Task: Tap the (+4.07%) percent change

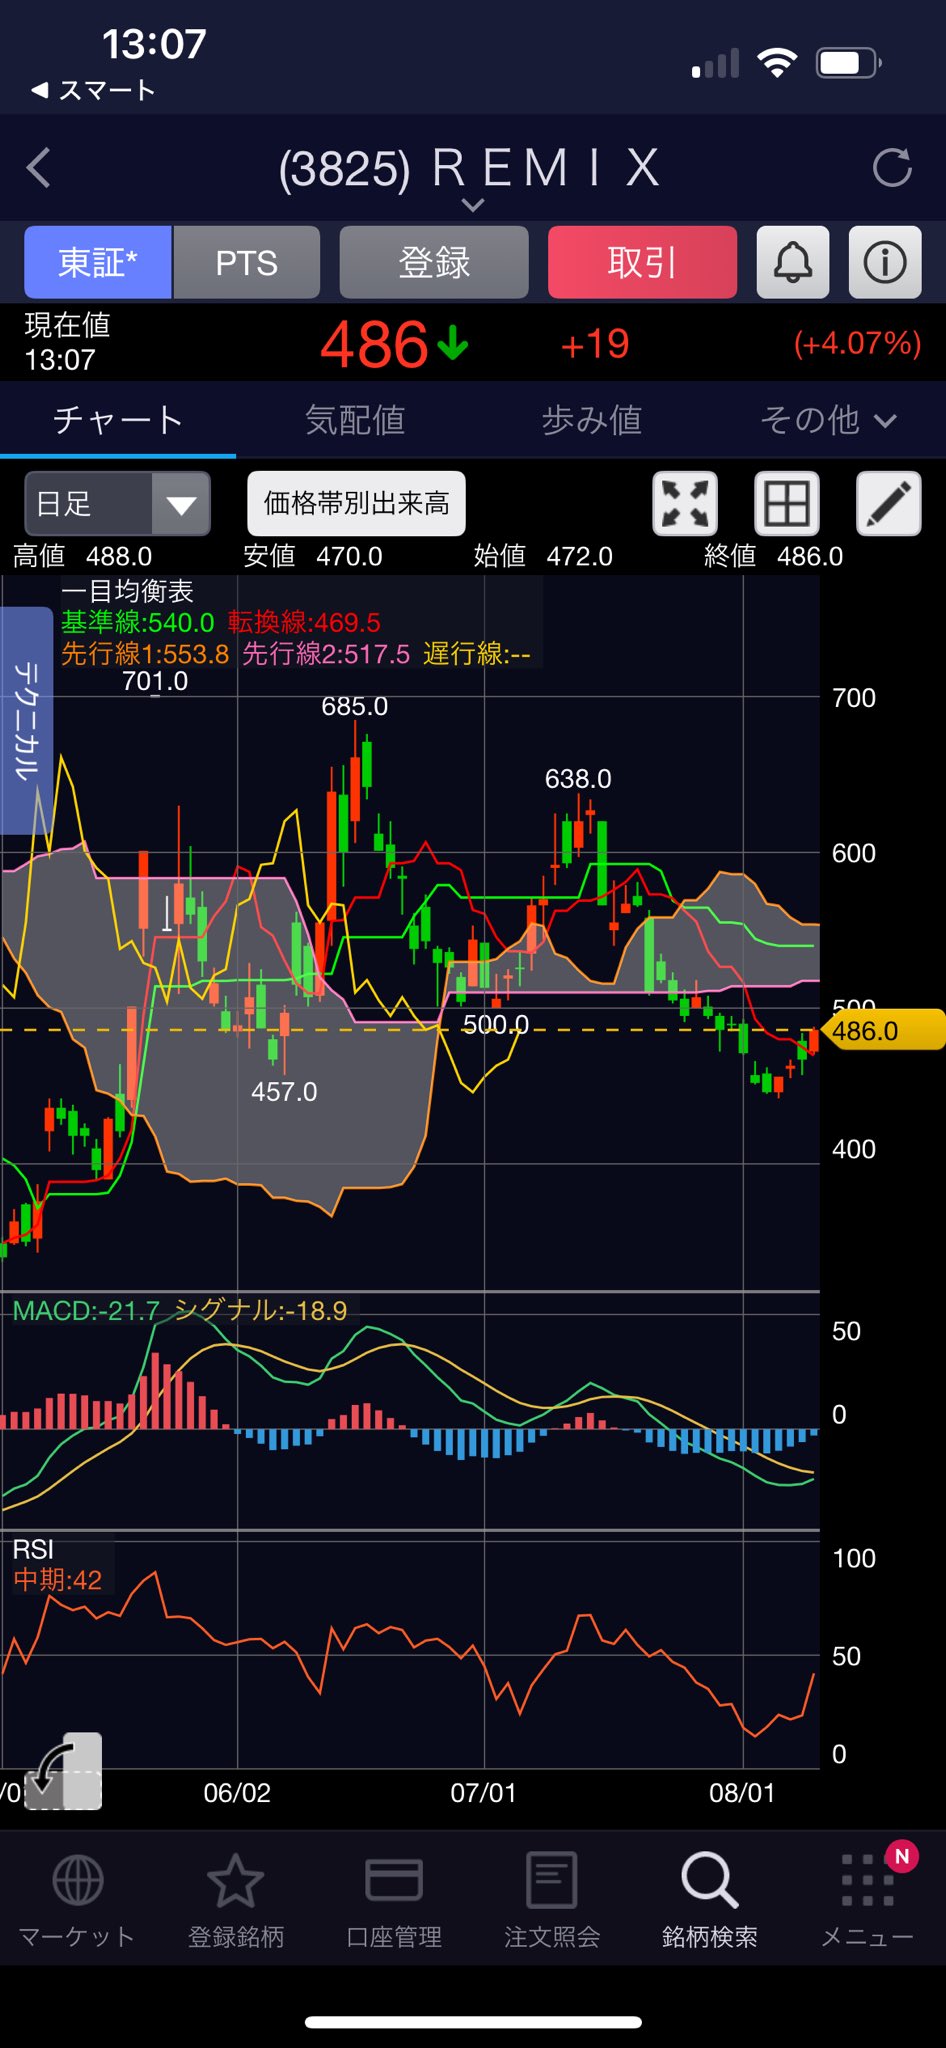Action: (x=857, y=343)
